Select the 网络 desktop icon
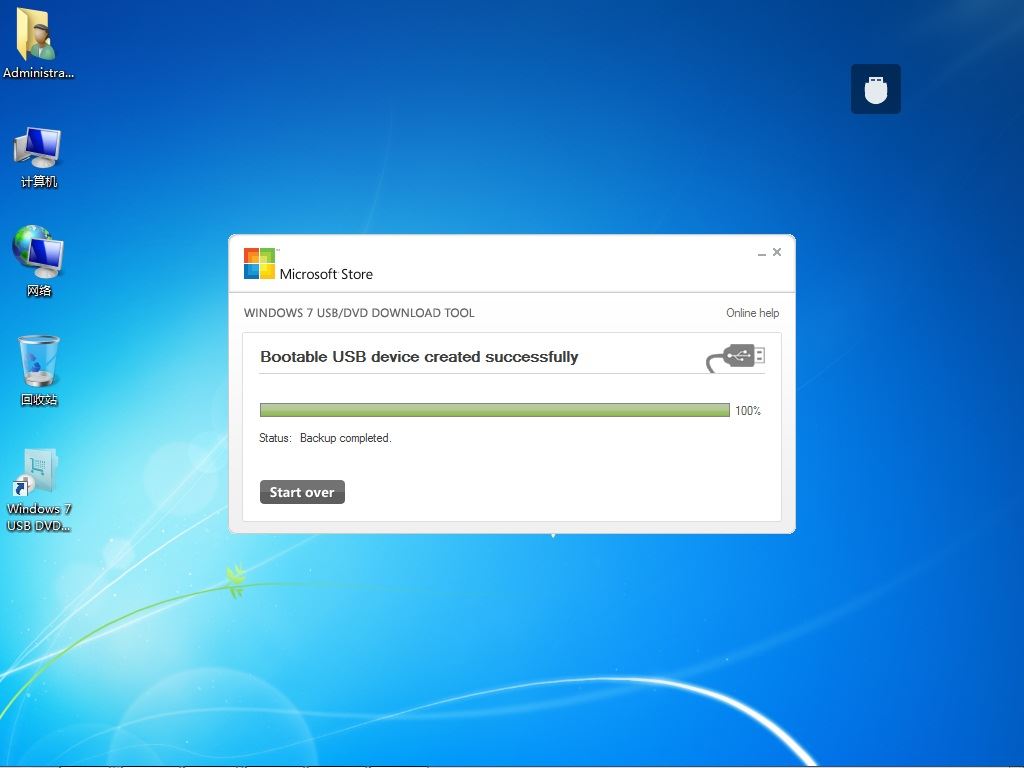 point(38,261)
